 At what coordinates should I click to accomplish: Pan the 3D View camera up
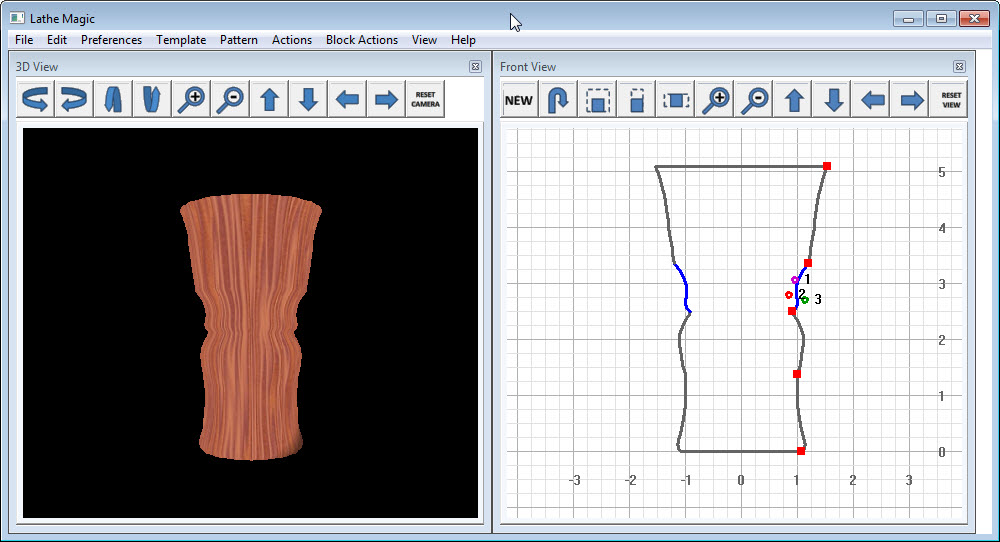click(269, 99)
